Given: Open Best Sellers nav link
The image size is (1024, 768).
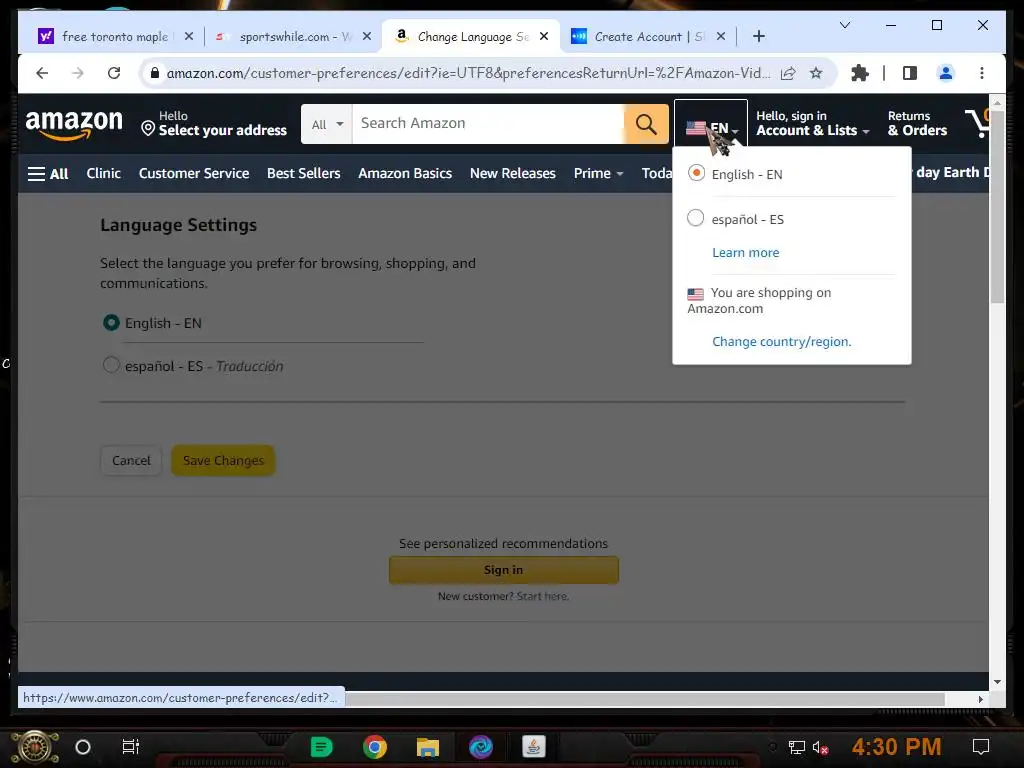Looking at the screenshot, I should point(304,174).
